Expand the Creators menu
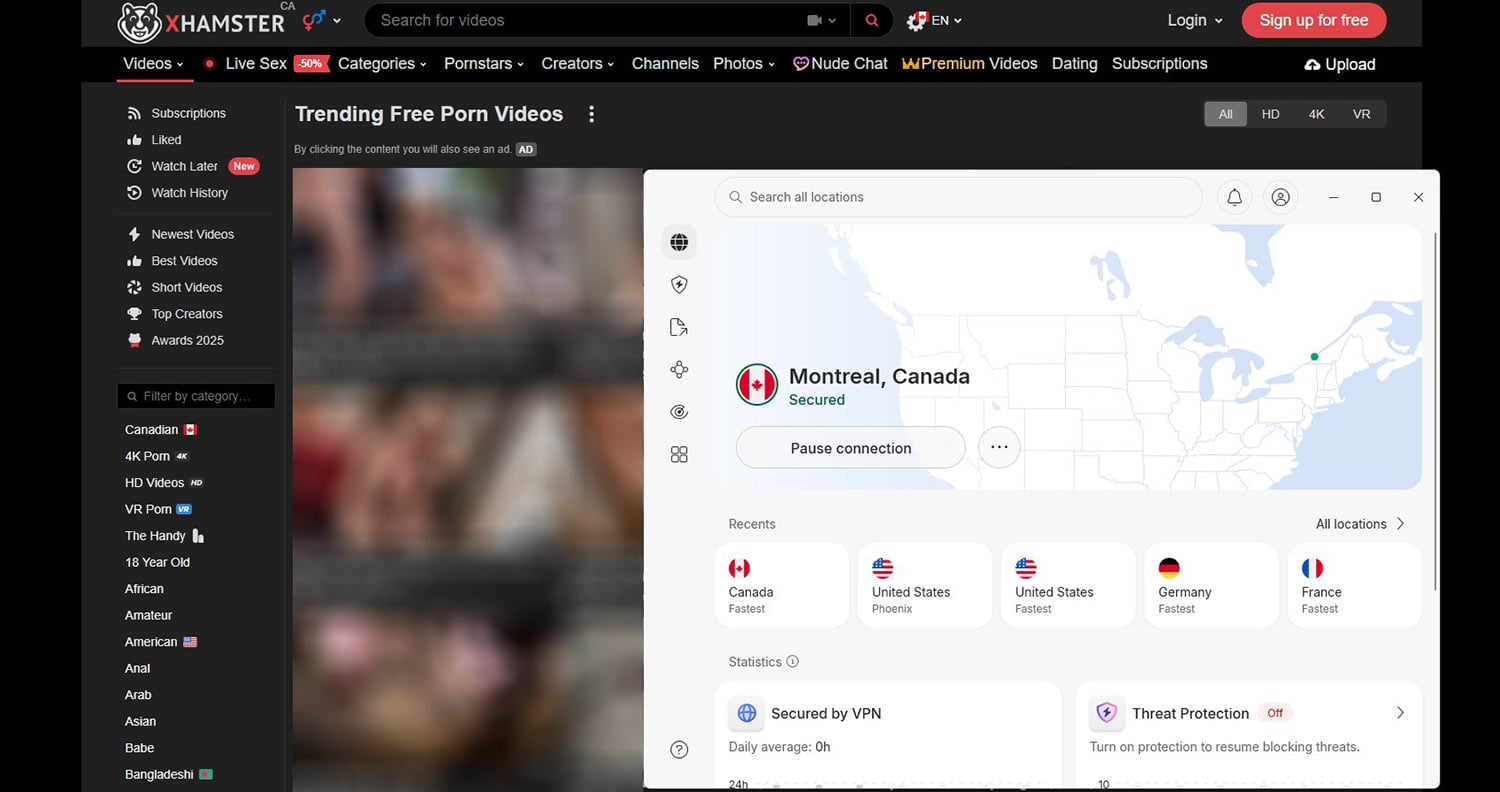This screenshot has width=1500, height=792. point(578,63)
